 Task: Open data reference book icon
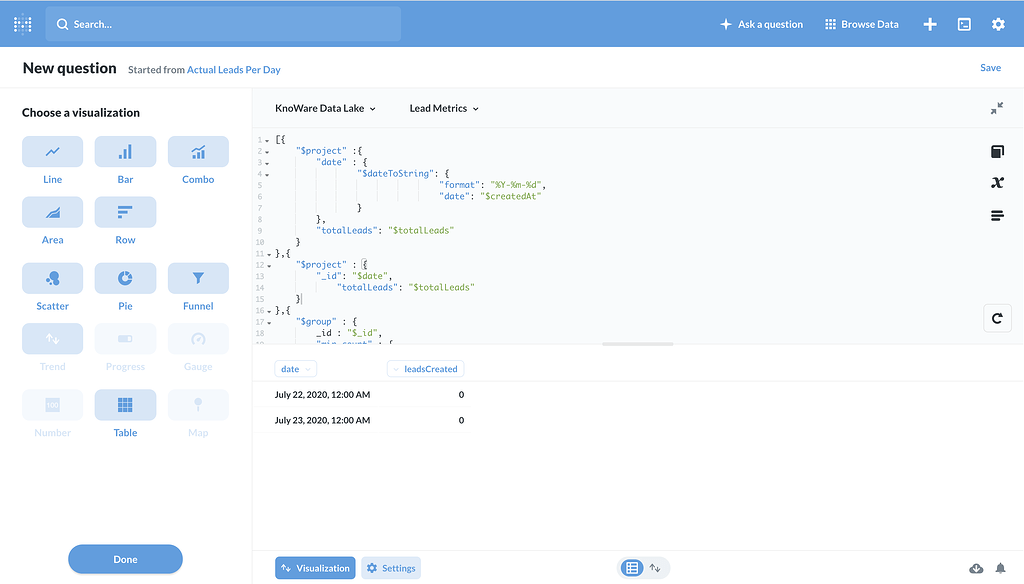tap(997, 152)
